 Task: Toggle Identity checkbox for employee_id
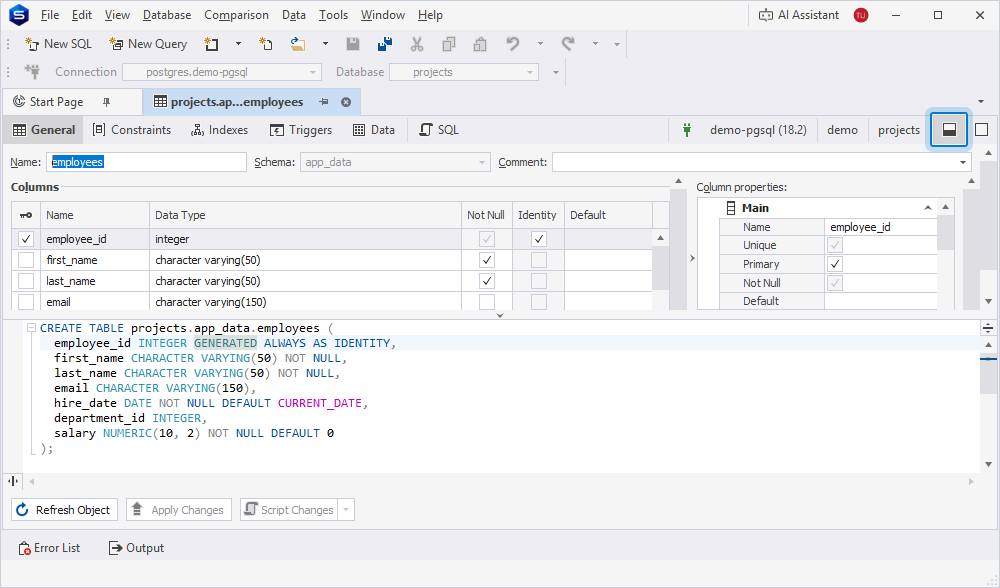[539, 239]
